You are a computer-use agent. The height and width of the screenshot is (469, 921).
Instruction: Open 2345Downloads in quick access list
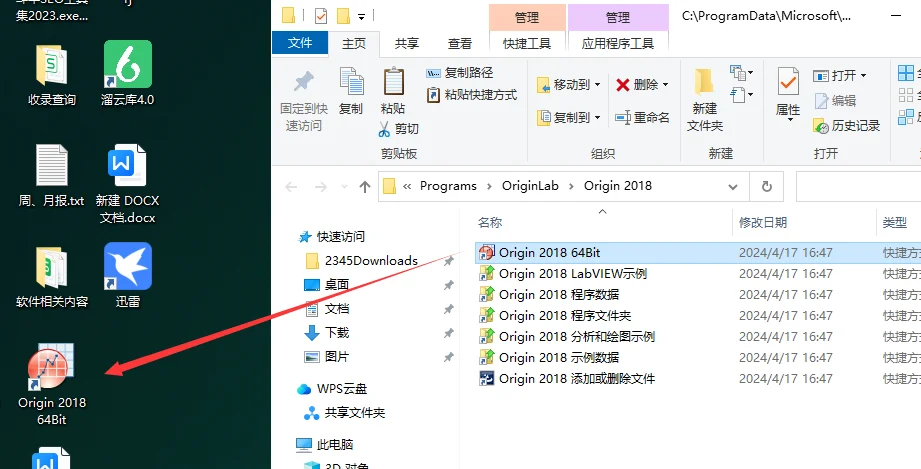[371, 260]
